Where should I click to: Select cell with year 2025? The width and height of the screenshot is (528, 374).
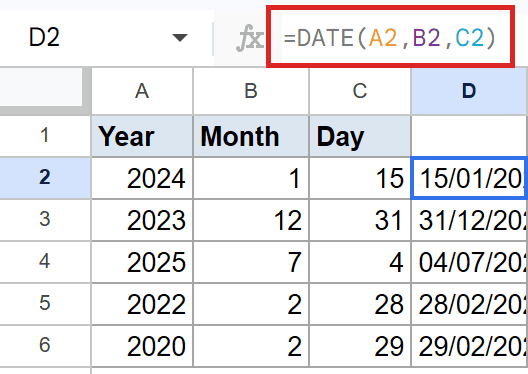pyautogui.click(x=142, y=262)
